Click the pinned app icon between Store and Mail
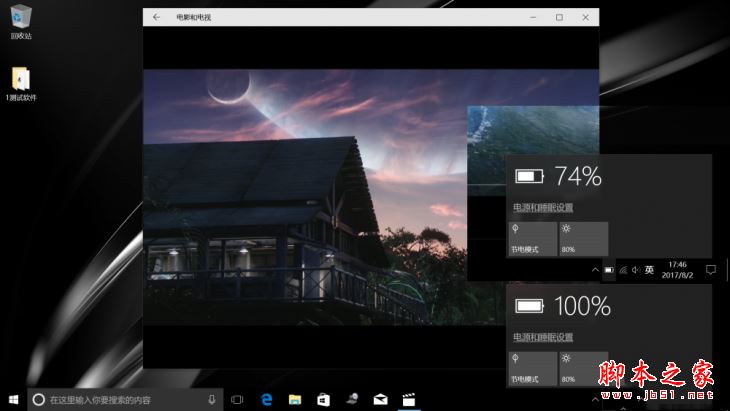This screenshot has width=730, height=411. (x=352, y=398)
